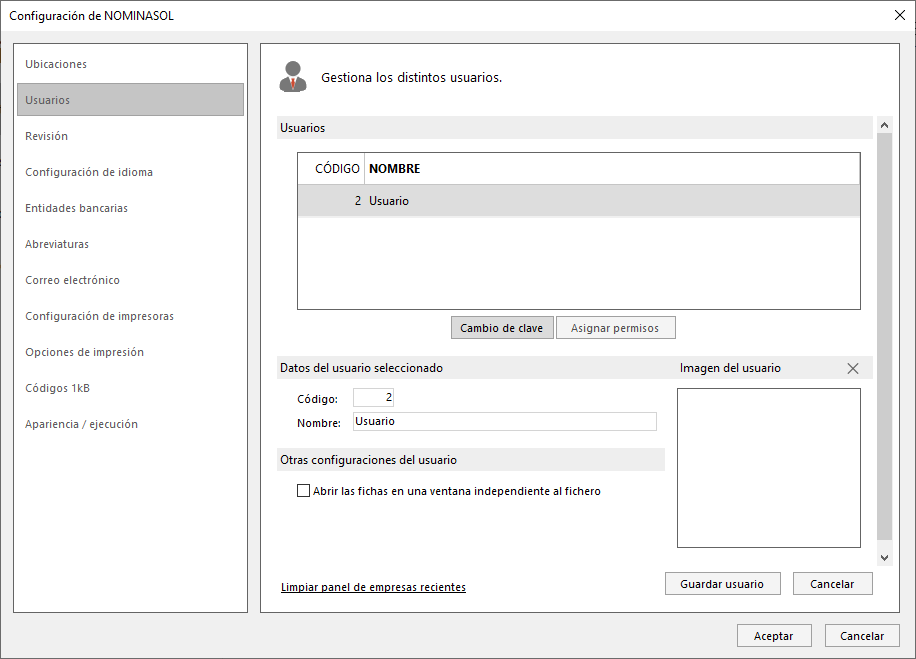This screenshot has width=916, height=659.
Task: Click the Cambio de clave button
Action: [x=502, y=328]
